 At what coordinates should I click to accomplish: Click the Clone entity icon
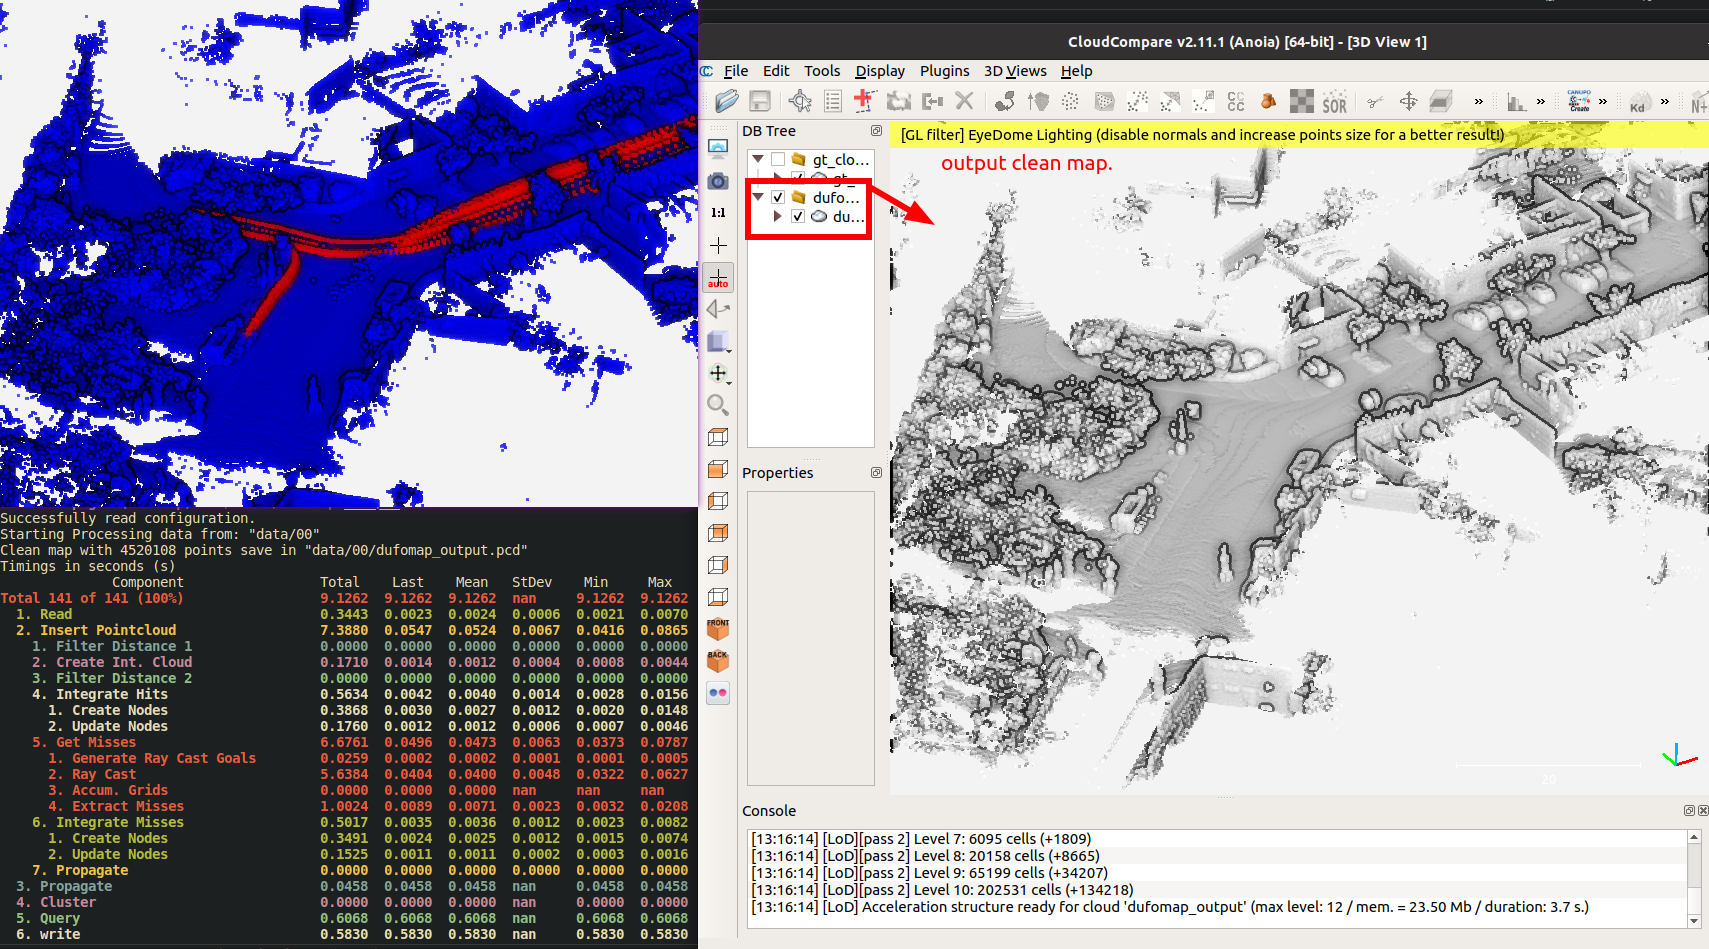[899, 101]
